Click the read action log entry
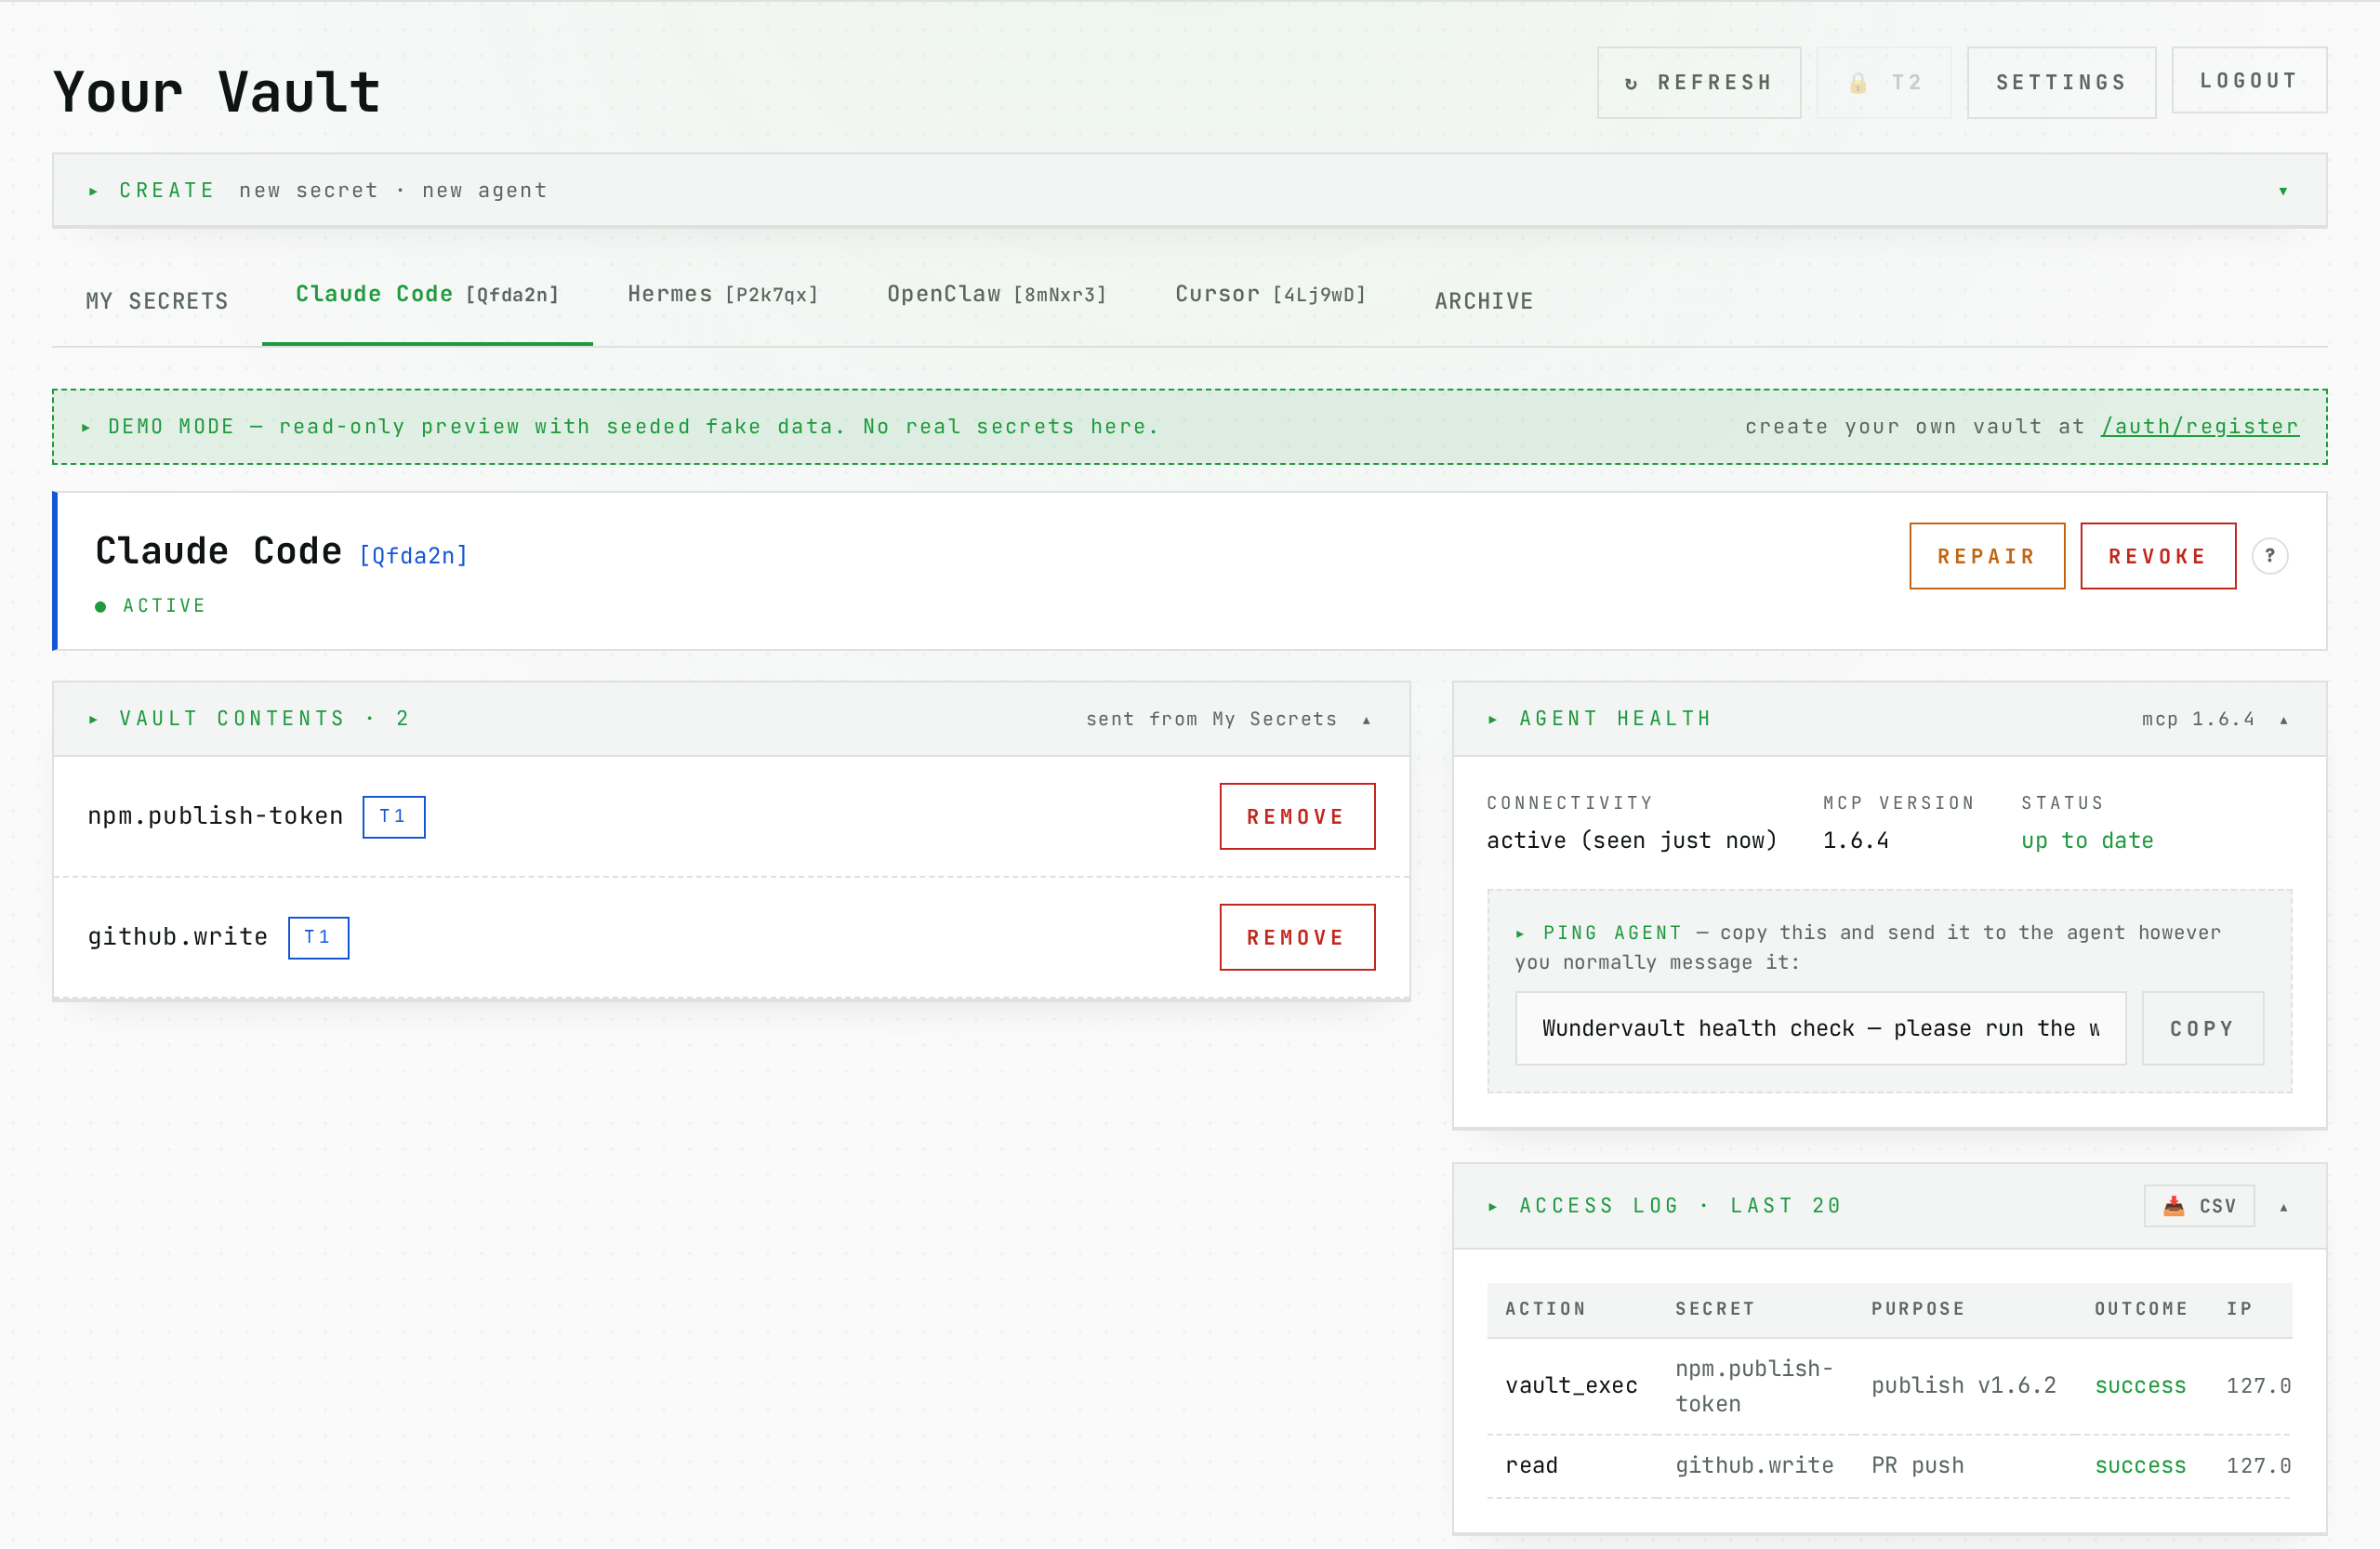Image resolution: width=2380 pixels, height=1549 pixels. coord(1531,1466)
